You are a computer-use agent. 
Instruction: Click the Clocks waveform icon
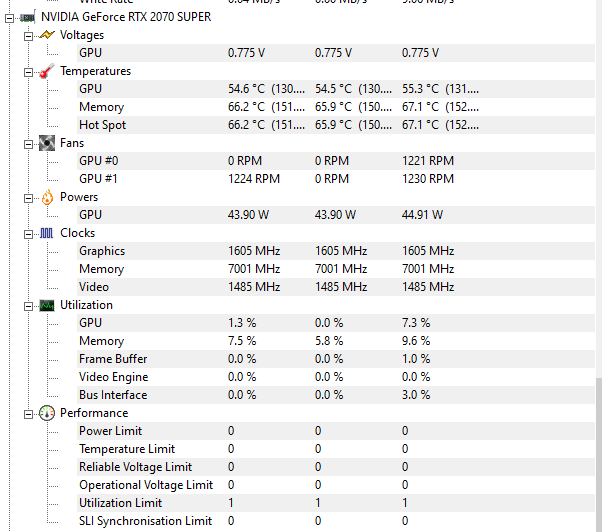[46, 233]
